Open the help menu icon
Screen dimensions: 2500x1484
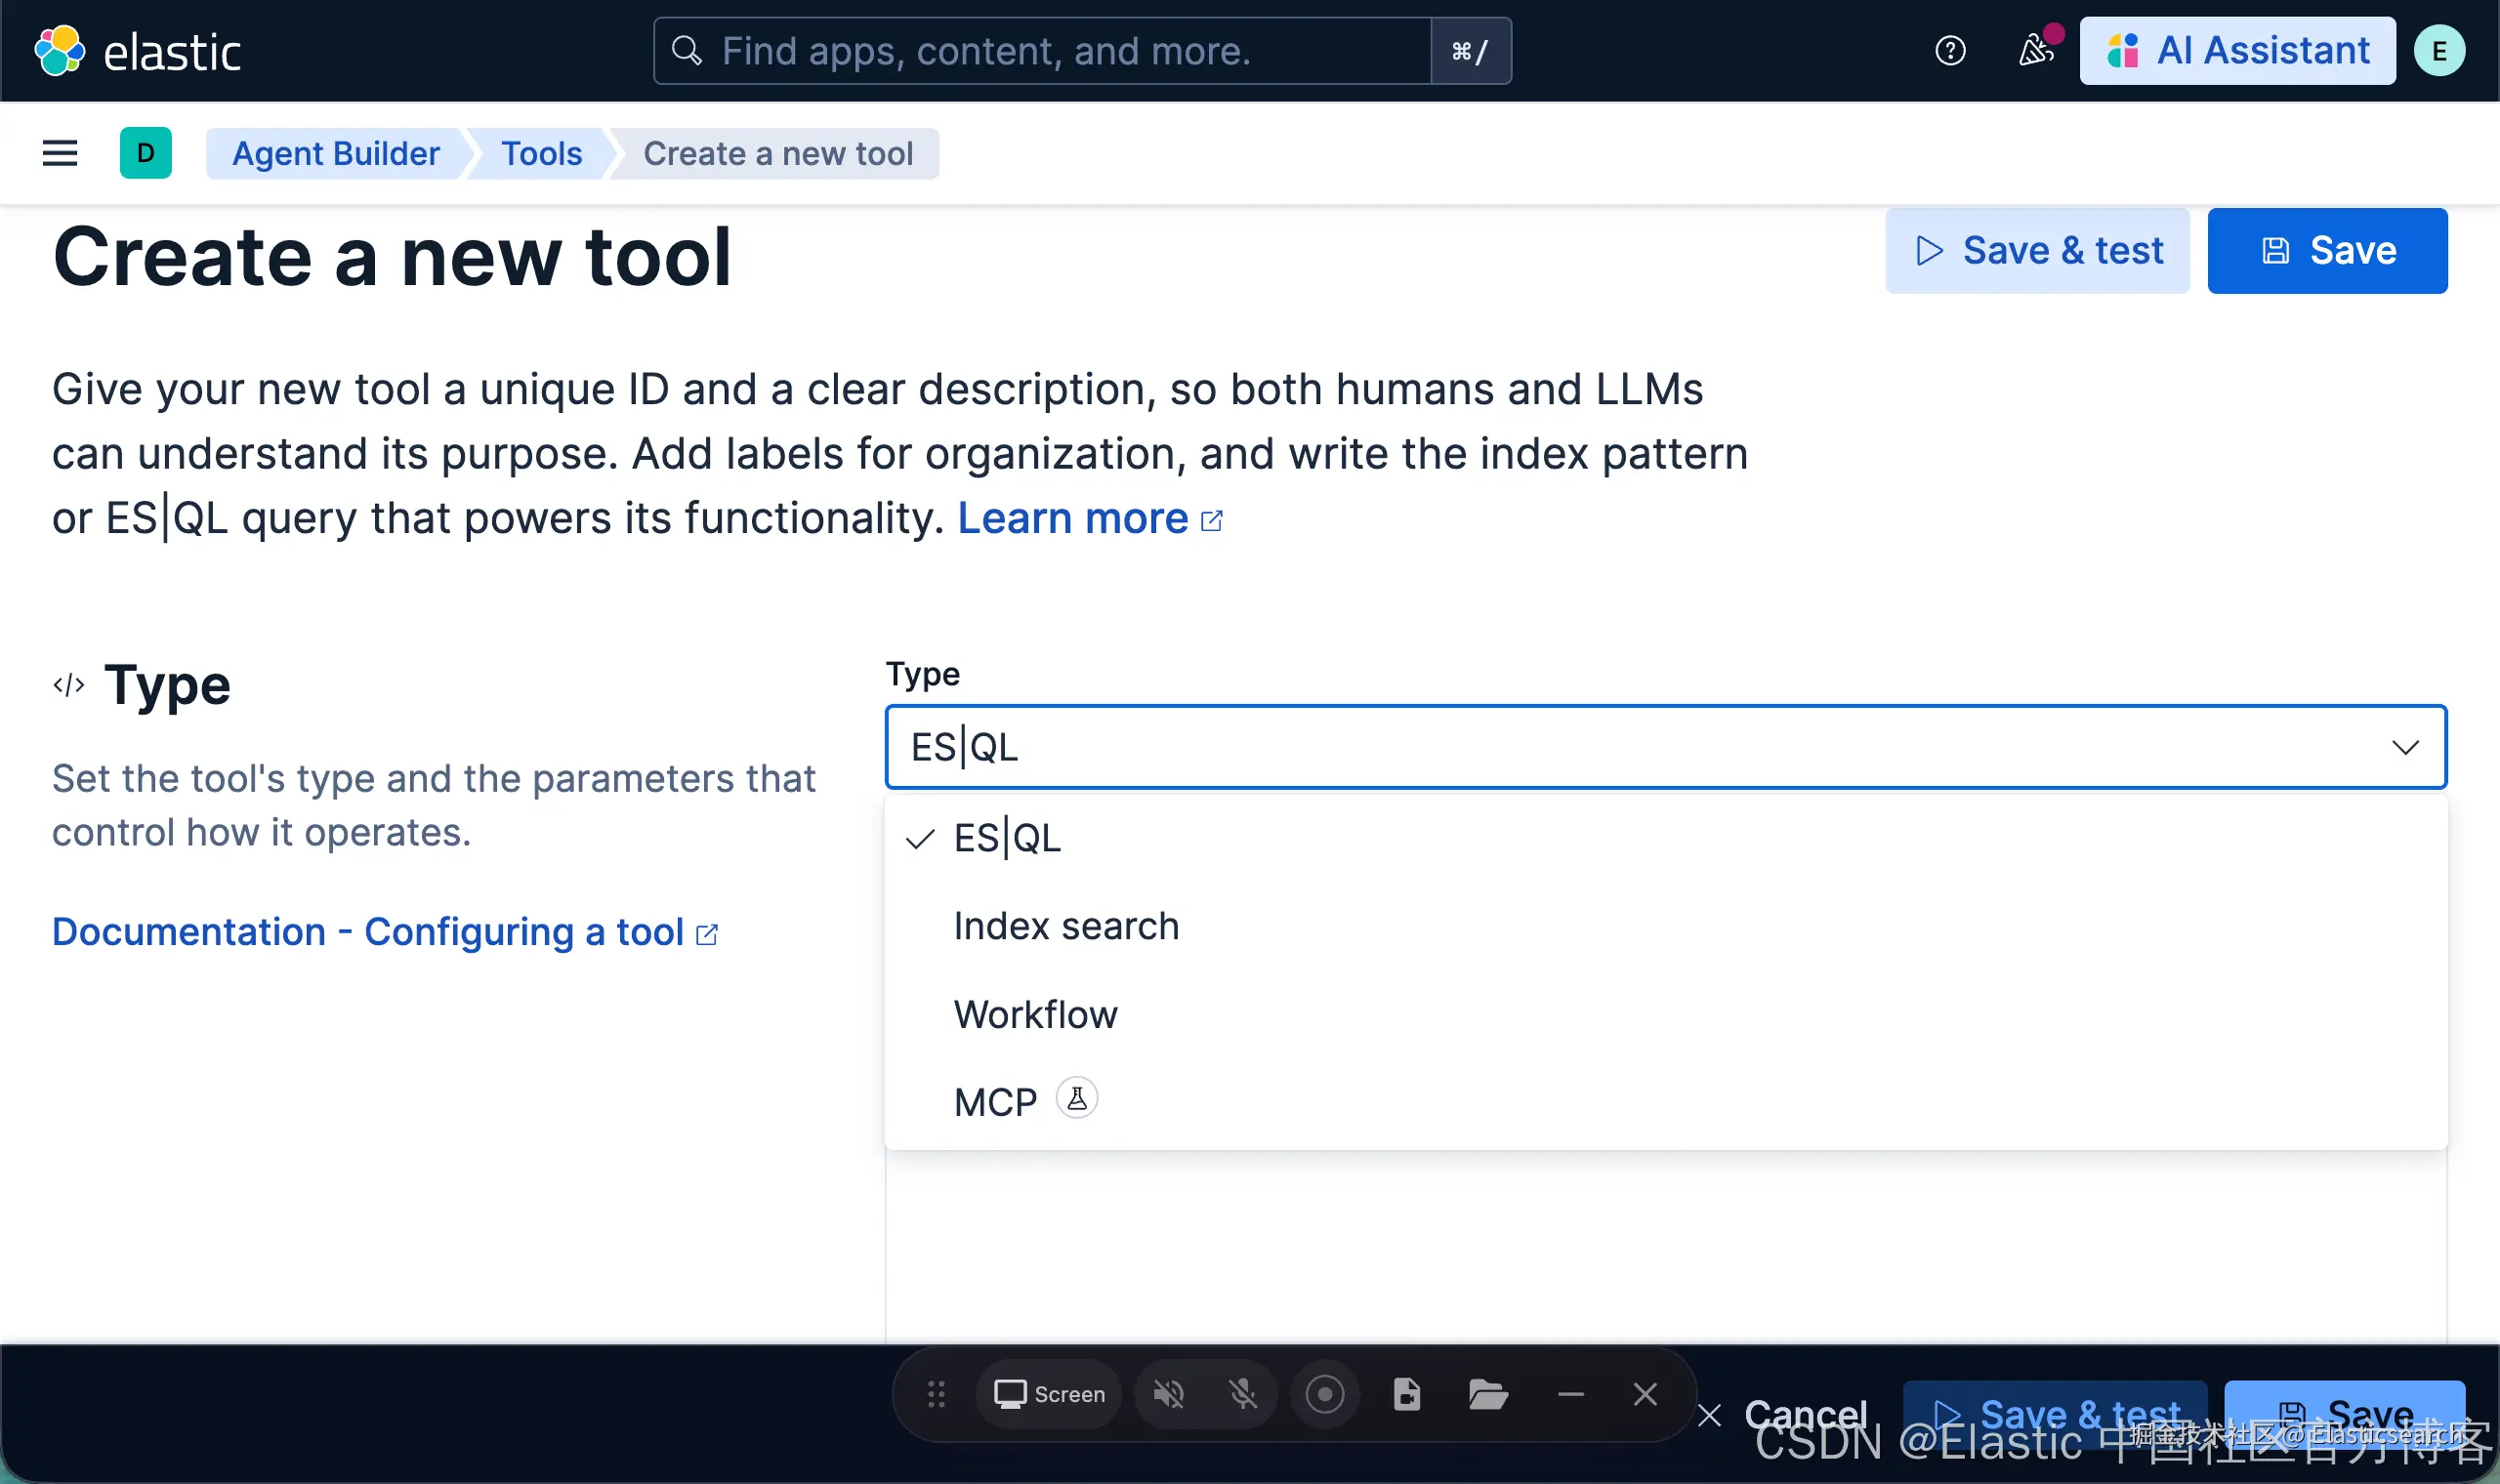[x=1949, y=51]
